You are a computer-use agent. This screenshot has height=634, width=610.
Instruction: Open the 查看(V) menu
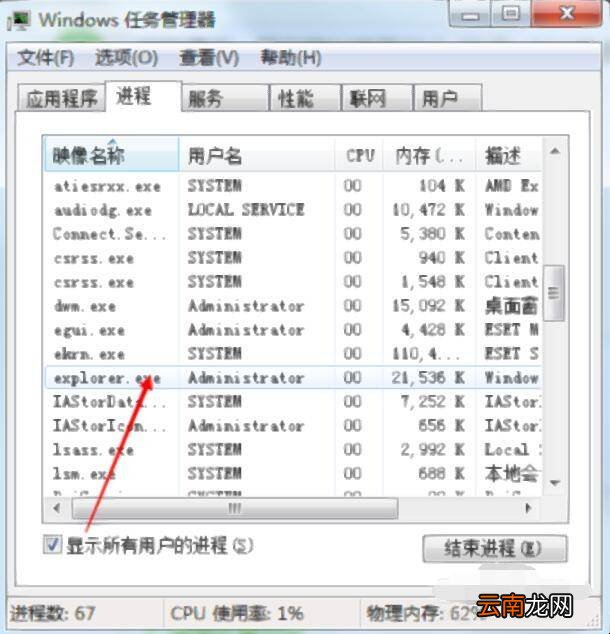209,58
